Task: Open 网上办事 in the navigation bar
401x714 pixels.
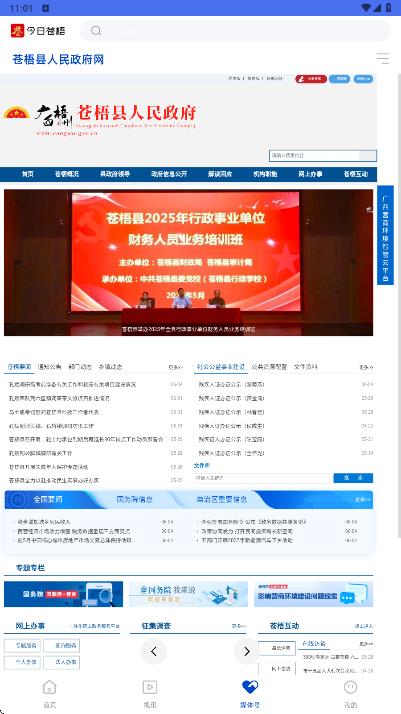Action: click(310, 174)
